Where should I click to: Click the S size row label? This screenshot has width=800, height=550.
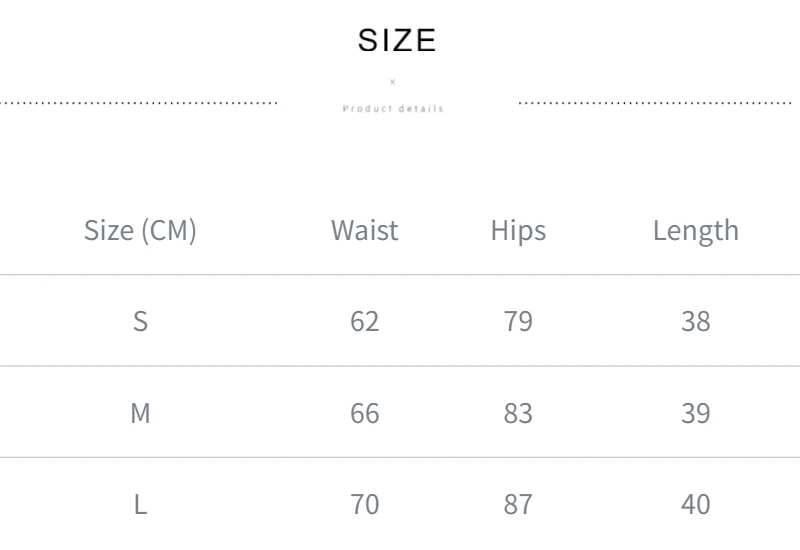click(x=140, y=321)
